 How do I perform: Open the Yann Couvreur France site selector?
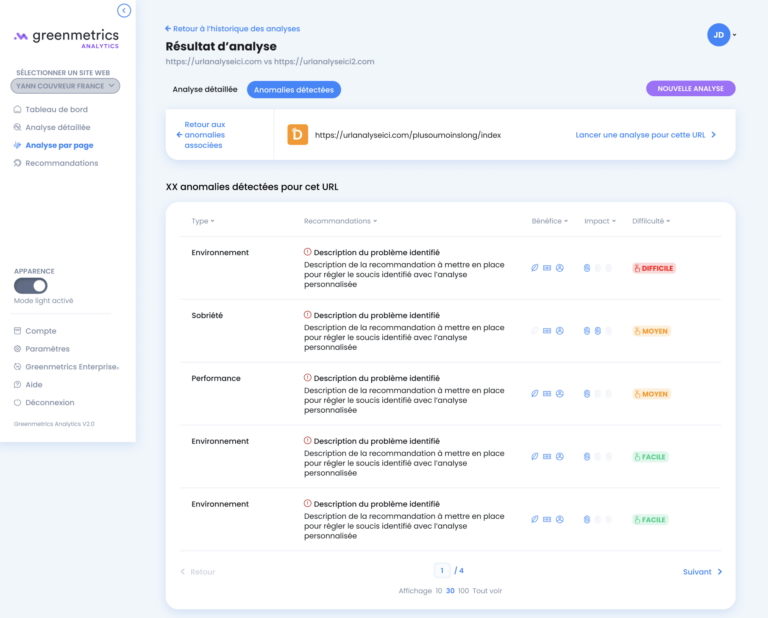click(x=65, y=86)
